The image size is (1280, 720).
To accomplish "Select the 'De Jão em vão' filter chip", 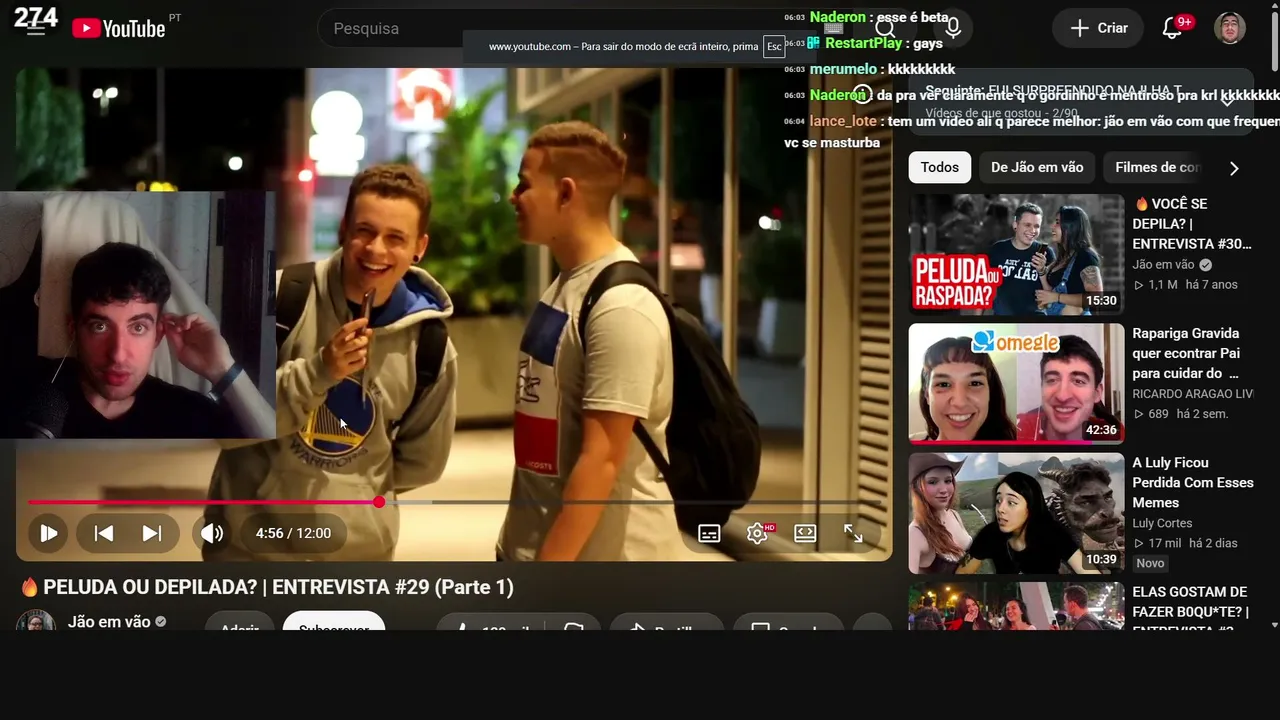I will 1037,167.
